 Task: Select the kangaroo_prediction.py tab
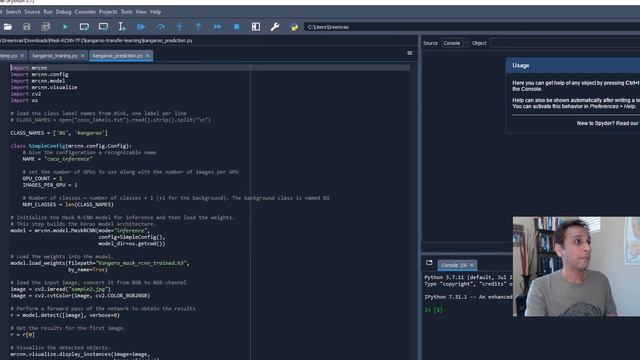(x=118, y=56)
